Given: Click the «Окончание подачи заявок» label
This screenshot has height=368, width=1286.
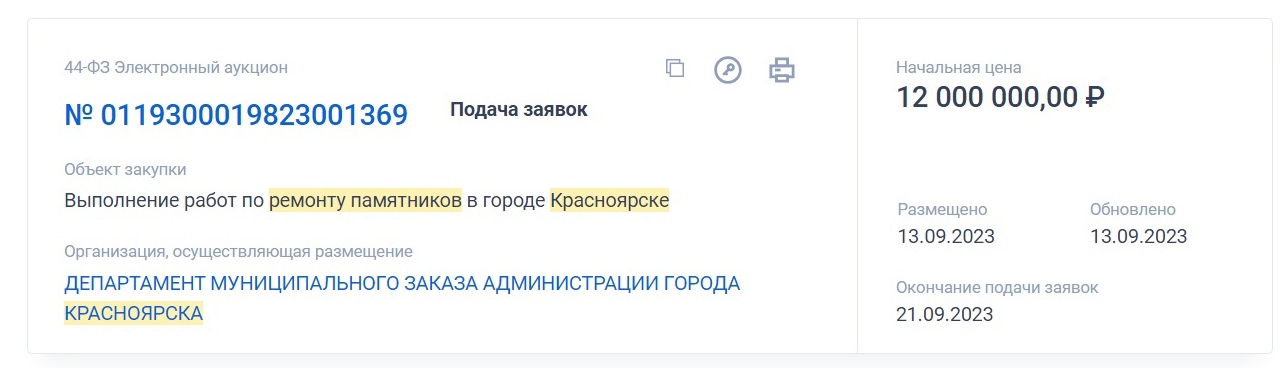Looking at the screenshot, I should (x=997, y=288).
